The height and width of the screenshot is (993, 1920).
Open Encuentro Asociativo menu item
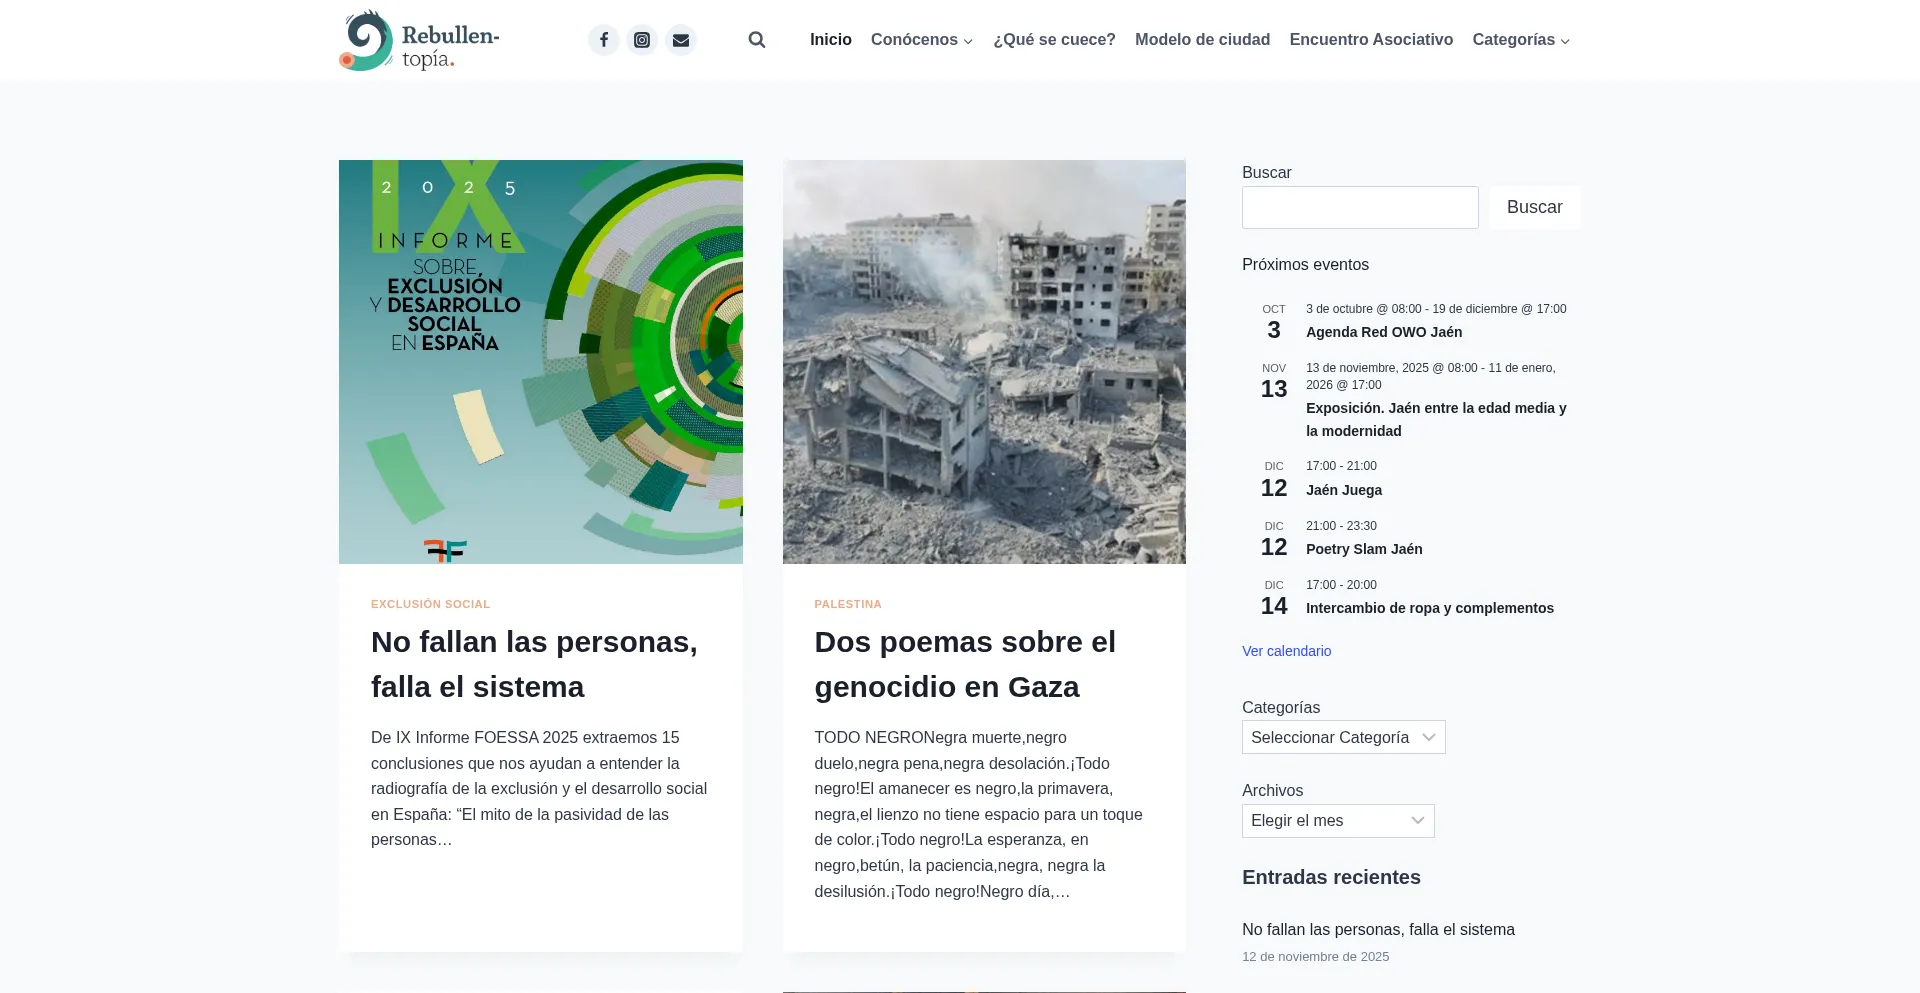[x=1370, y=40]
